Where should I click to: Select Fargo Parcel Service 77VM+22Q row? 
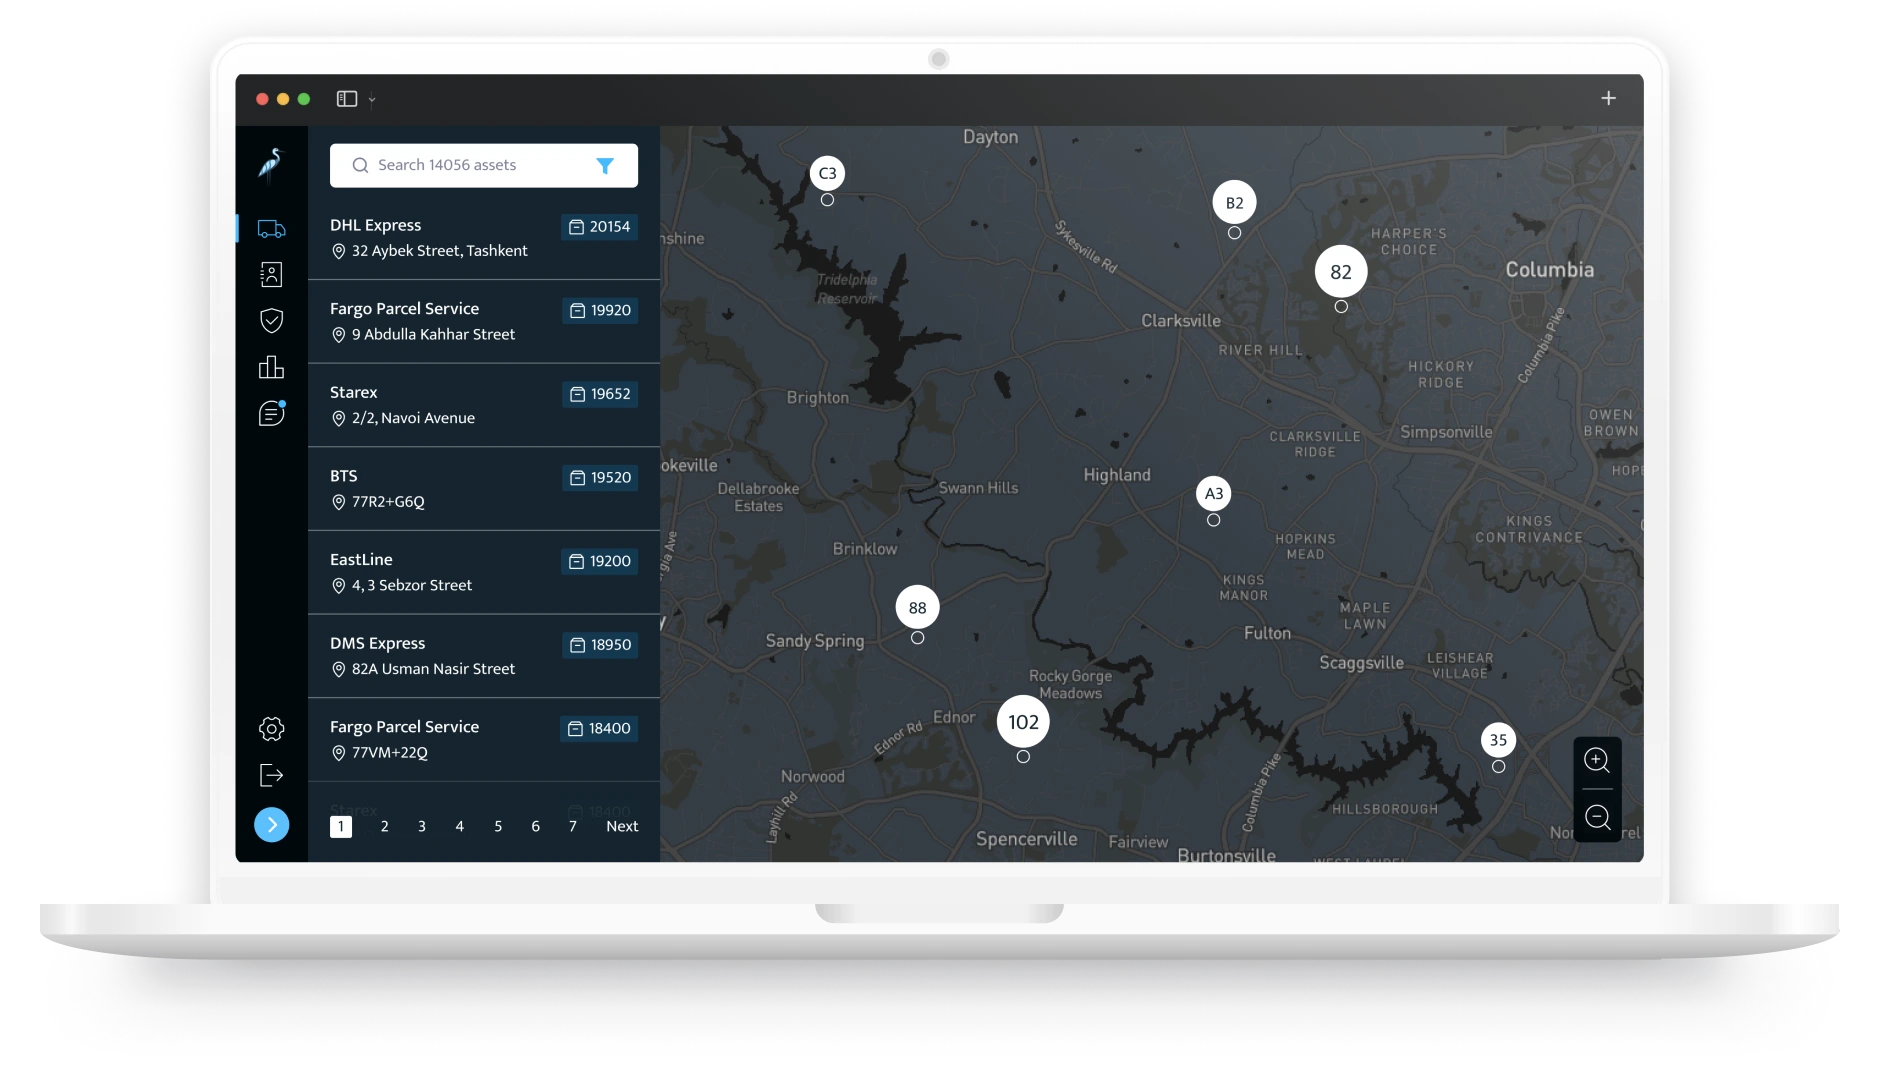(484, 740)
